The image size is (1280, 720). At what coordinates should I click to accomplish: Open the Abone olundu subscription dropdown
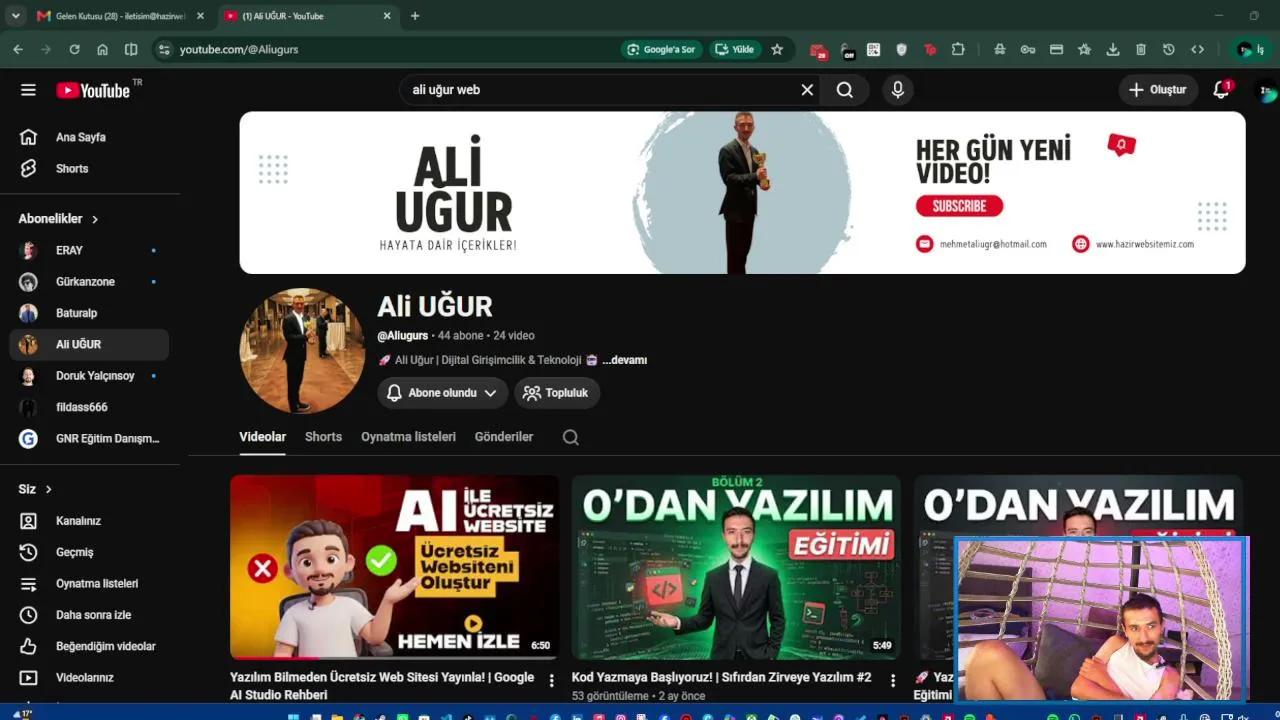tap(442, 393)
